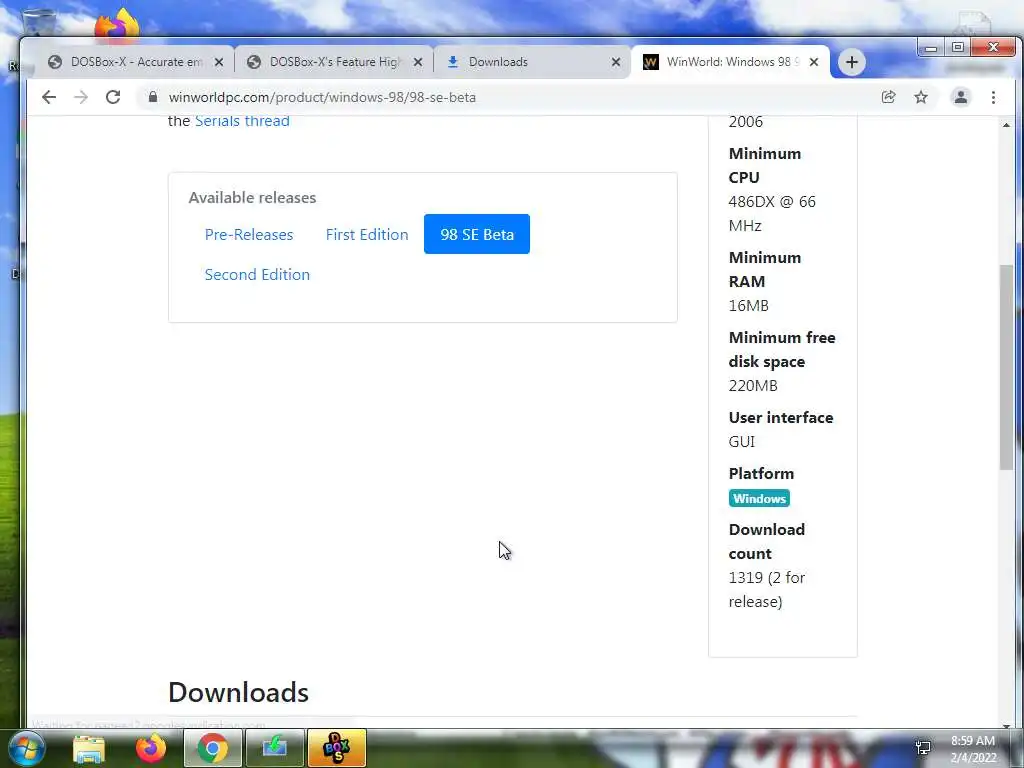Open the Serials thread link
The height and width of the screenshot is (768, 1024).
[242, 121]
